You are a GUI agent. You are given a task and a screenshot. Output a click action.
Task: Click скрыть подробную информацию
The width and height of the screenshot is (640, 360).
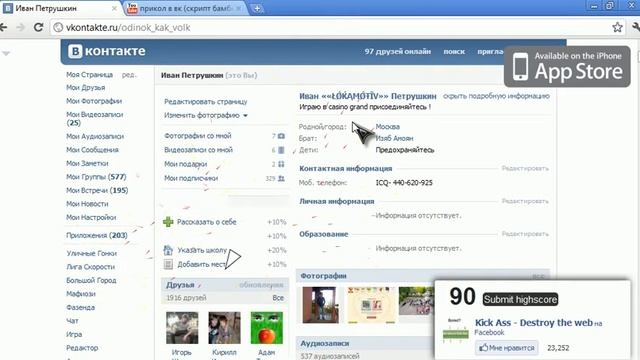coord(496,96)
